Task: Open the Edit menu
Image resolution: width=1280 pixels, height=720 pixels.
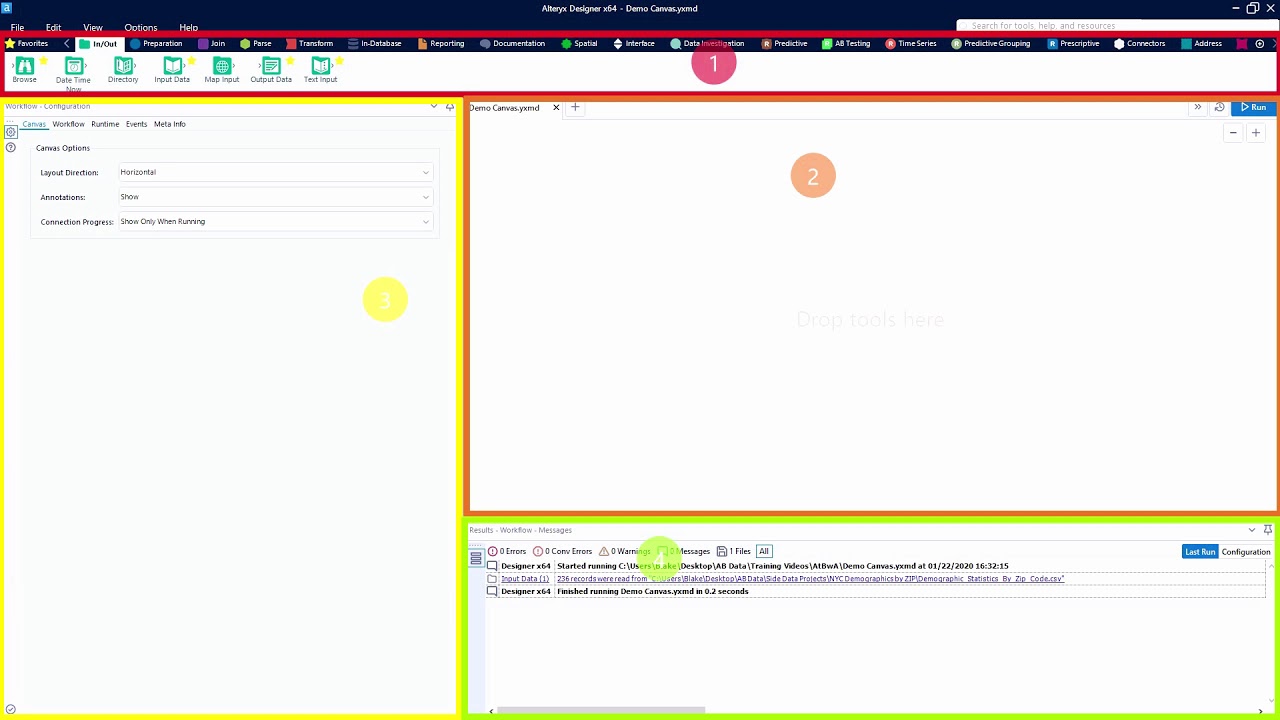Action: (53, 27)
